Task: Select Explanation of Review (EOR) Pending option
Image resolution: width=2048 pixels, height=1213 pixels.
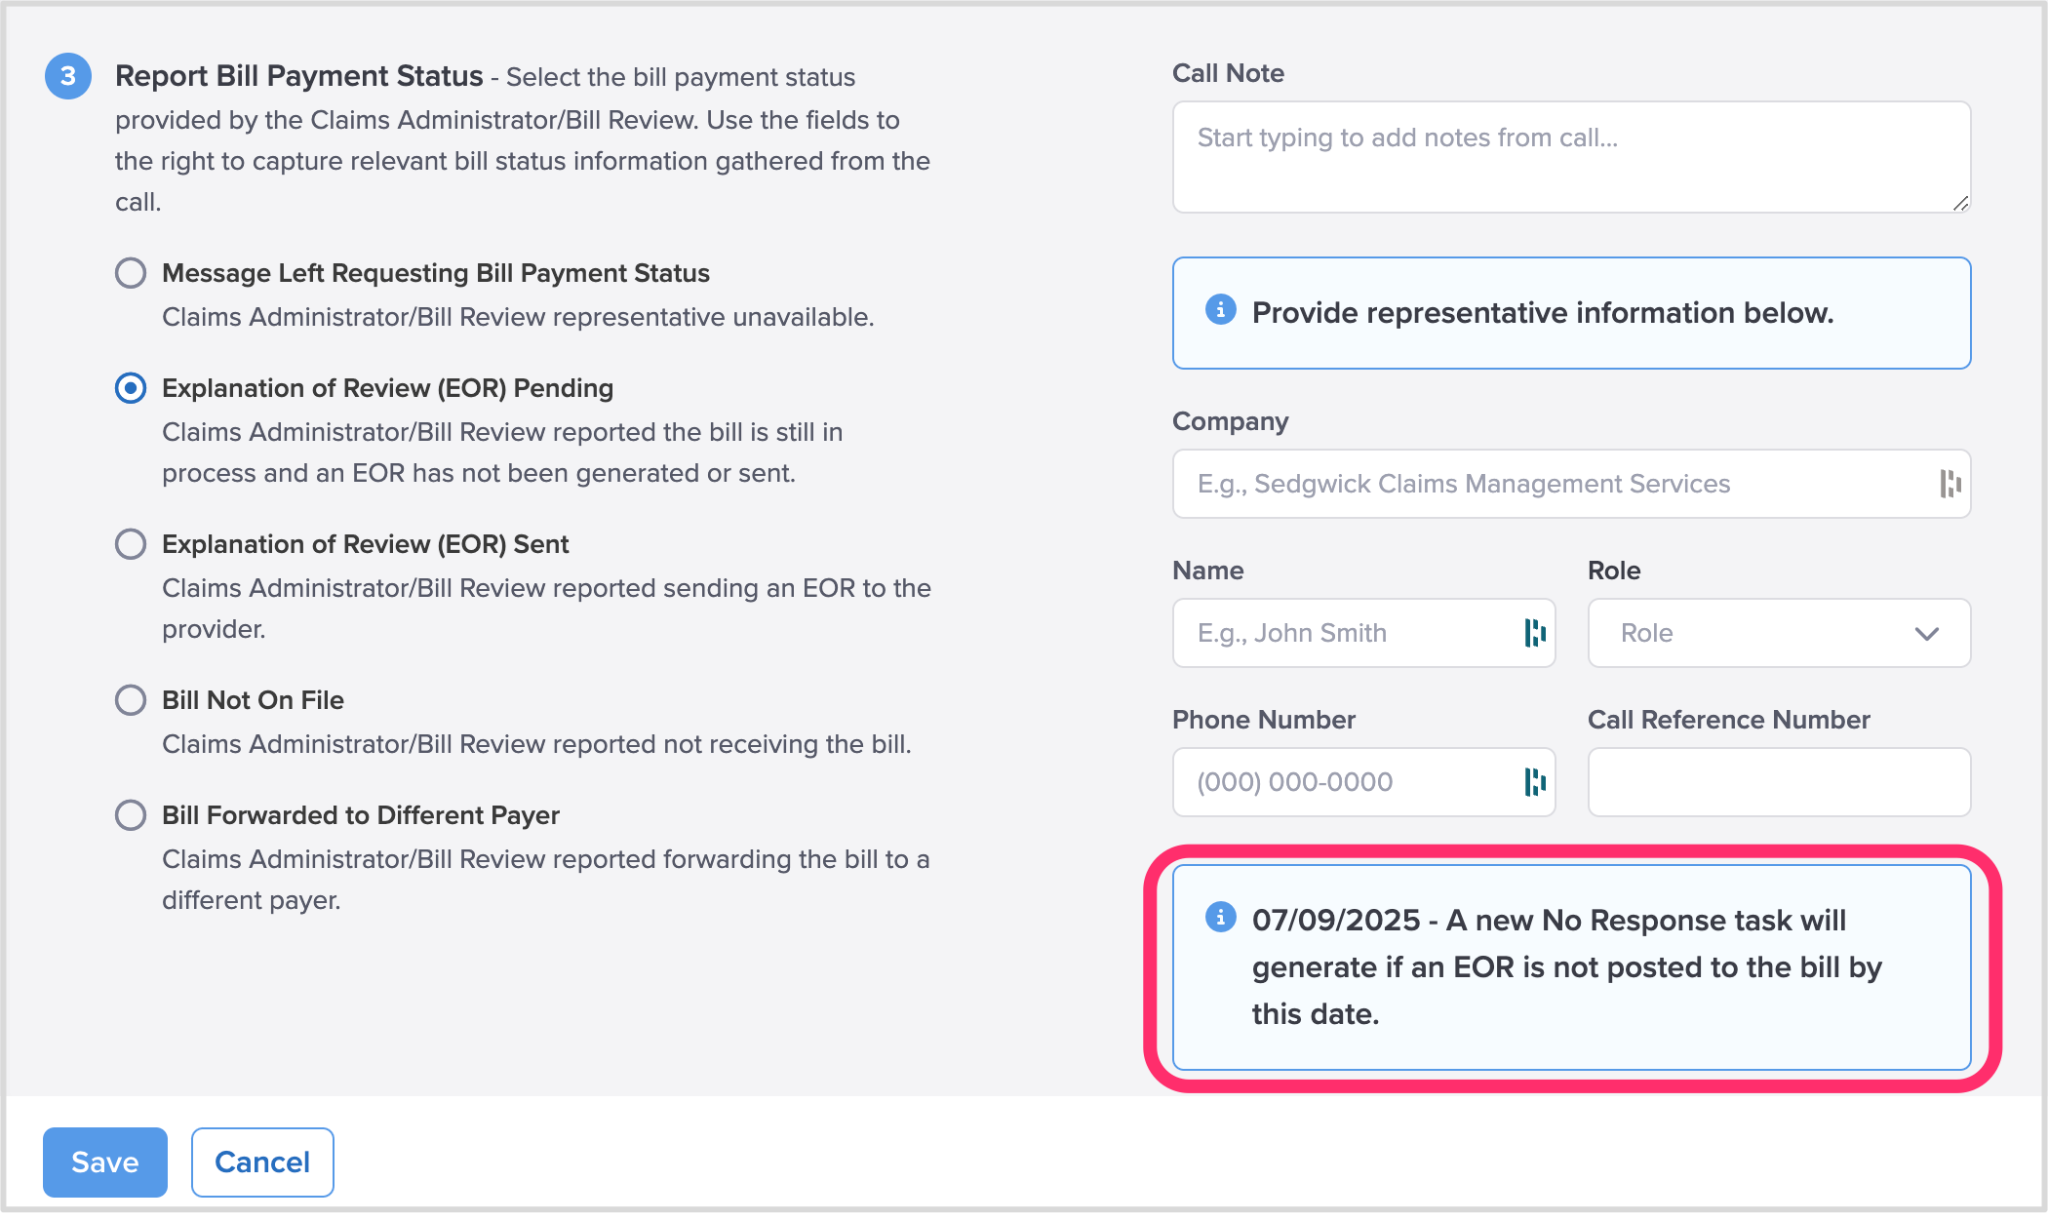Action: pos(131,388)
